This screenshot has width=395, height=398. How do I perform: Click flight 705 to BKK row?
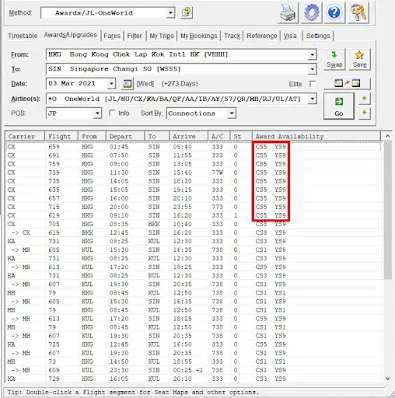point(193,224)
